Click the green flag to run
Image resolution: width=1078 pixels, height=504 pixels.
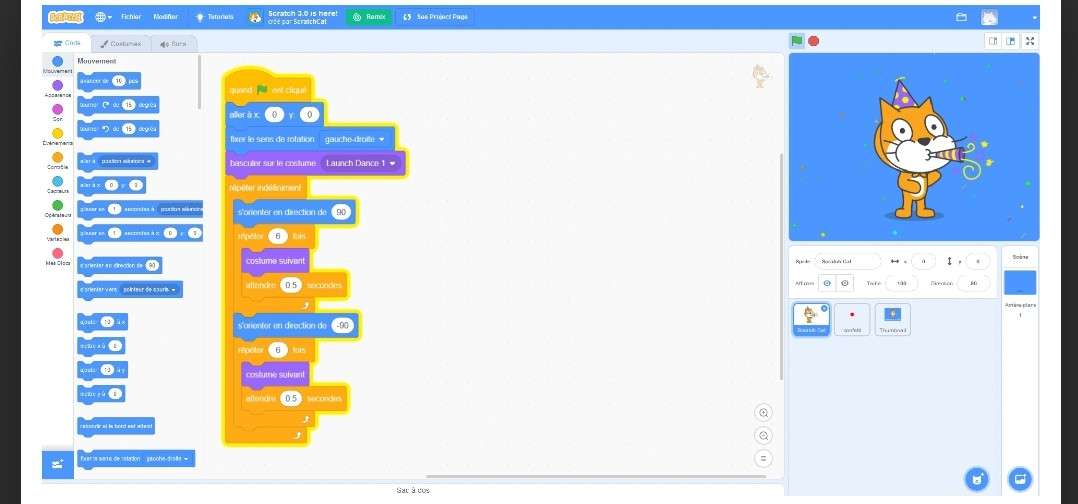click(x=796, y=41)
